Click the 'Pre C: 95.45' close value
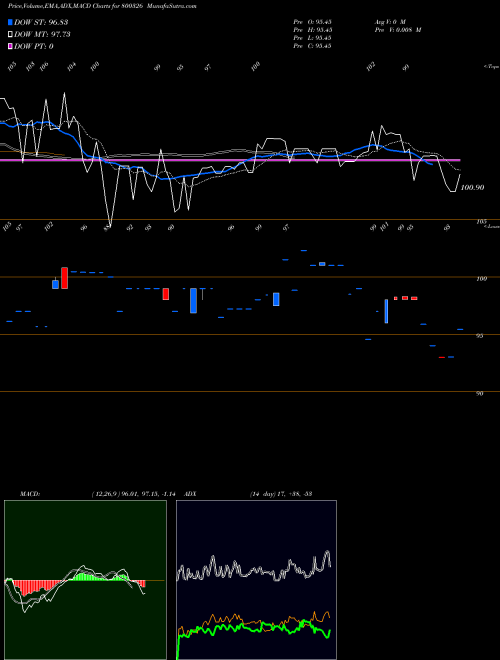This screenshot has height=660, width=500. click(312, 46)
